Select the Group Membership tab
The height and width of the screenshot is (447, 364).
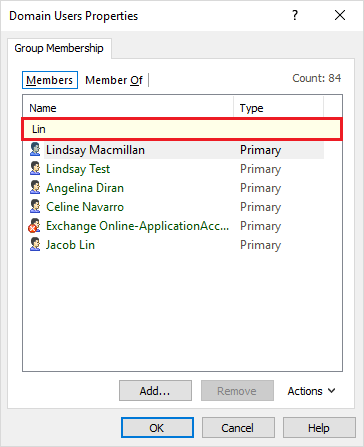click(x=59, y=48)
